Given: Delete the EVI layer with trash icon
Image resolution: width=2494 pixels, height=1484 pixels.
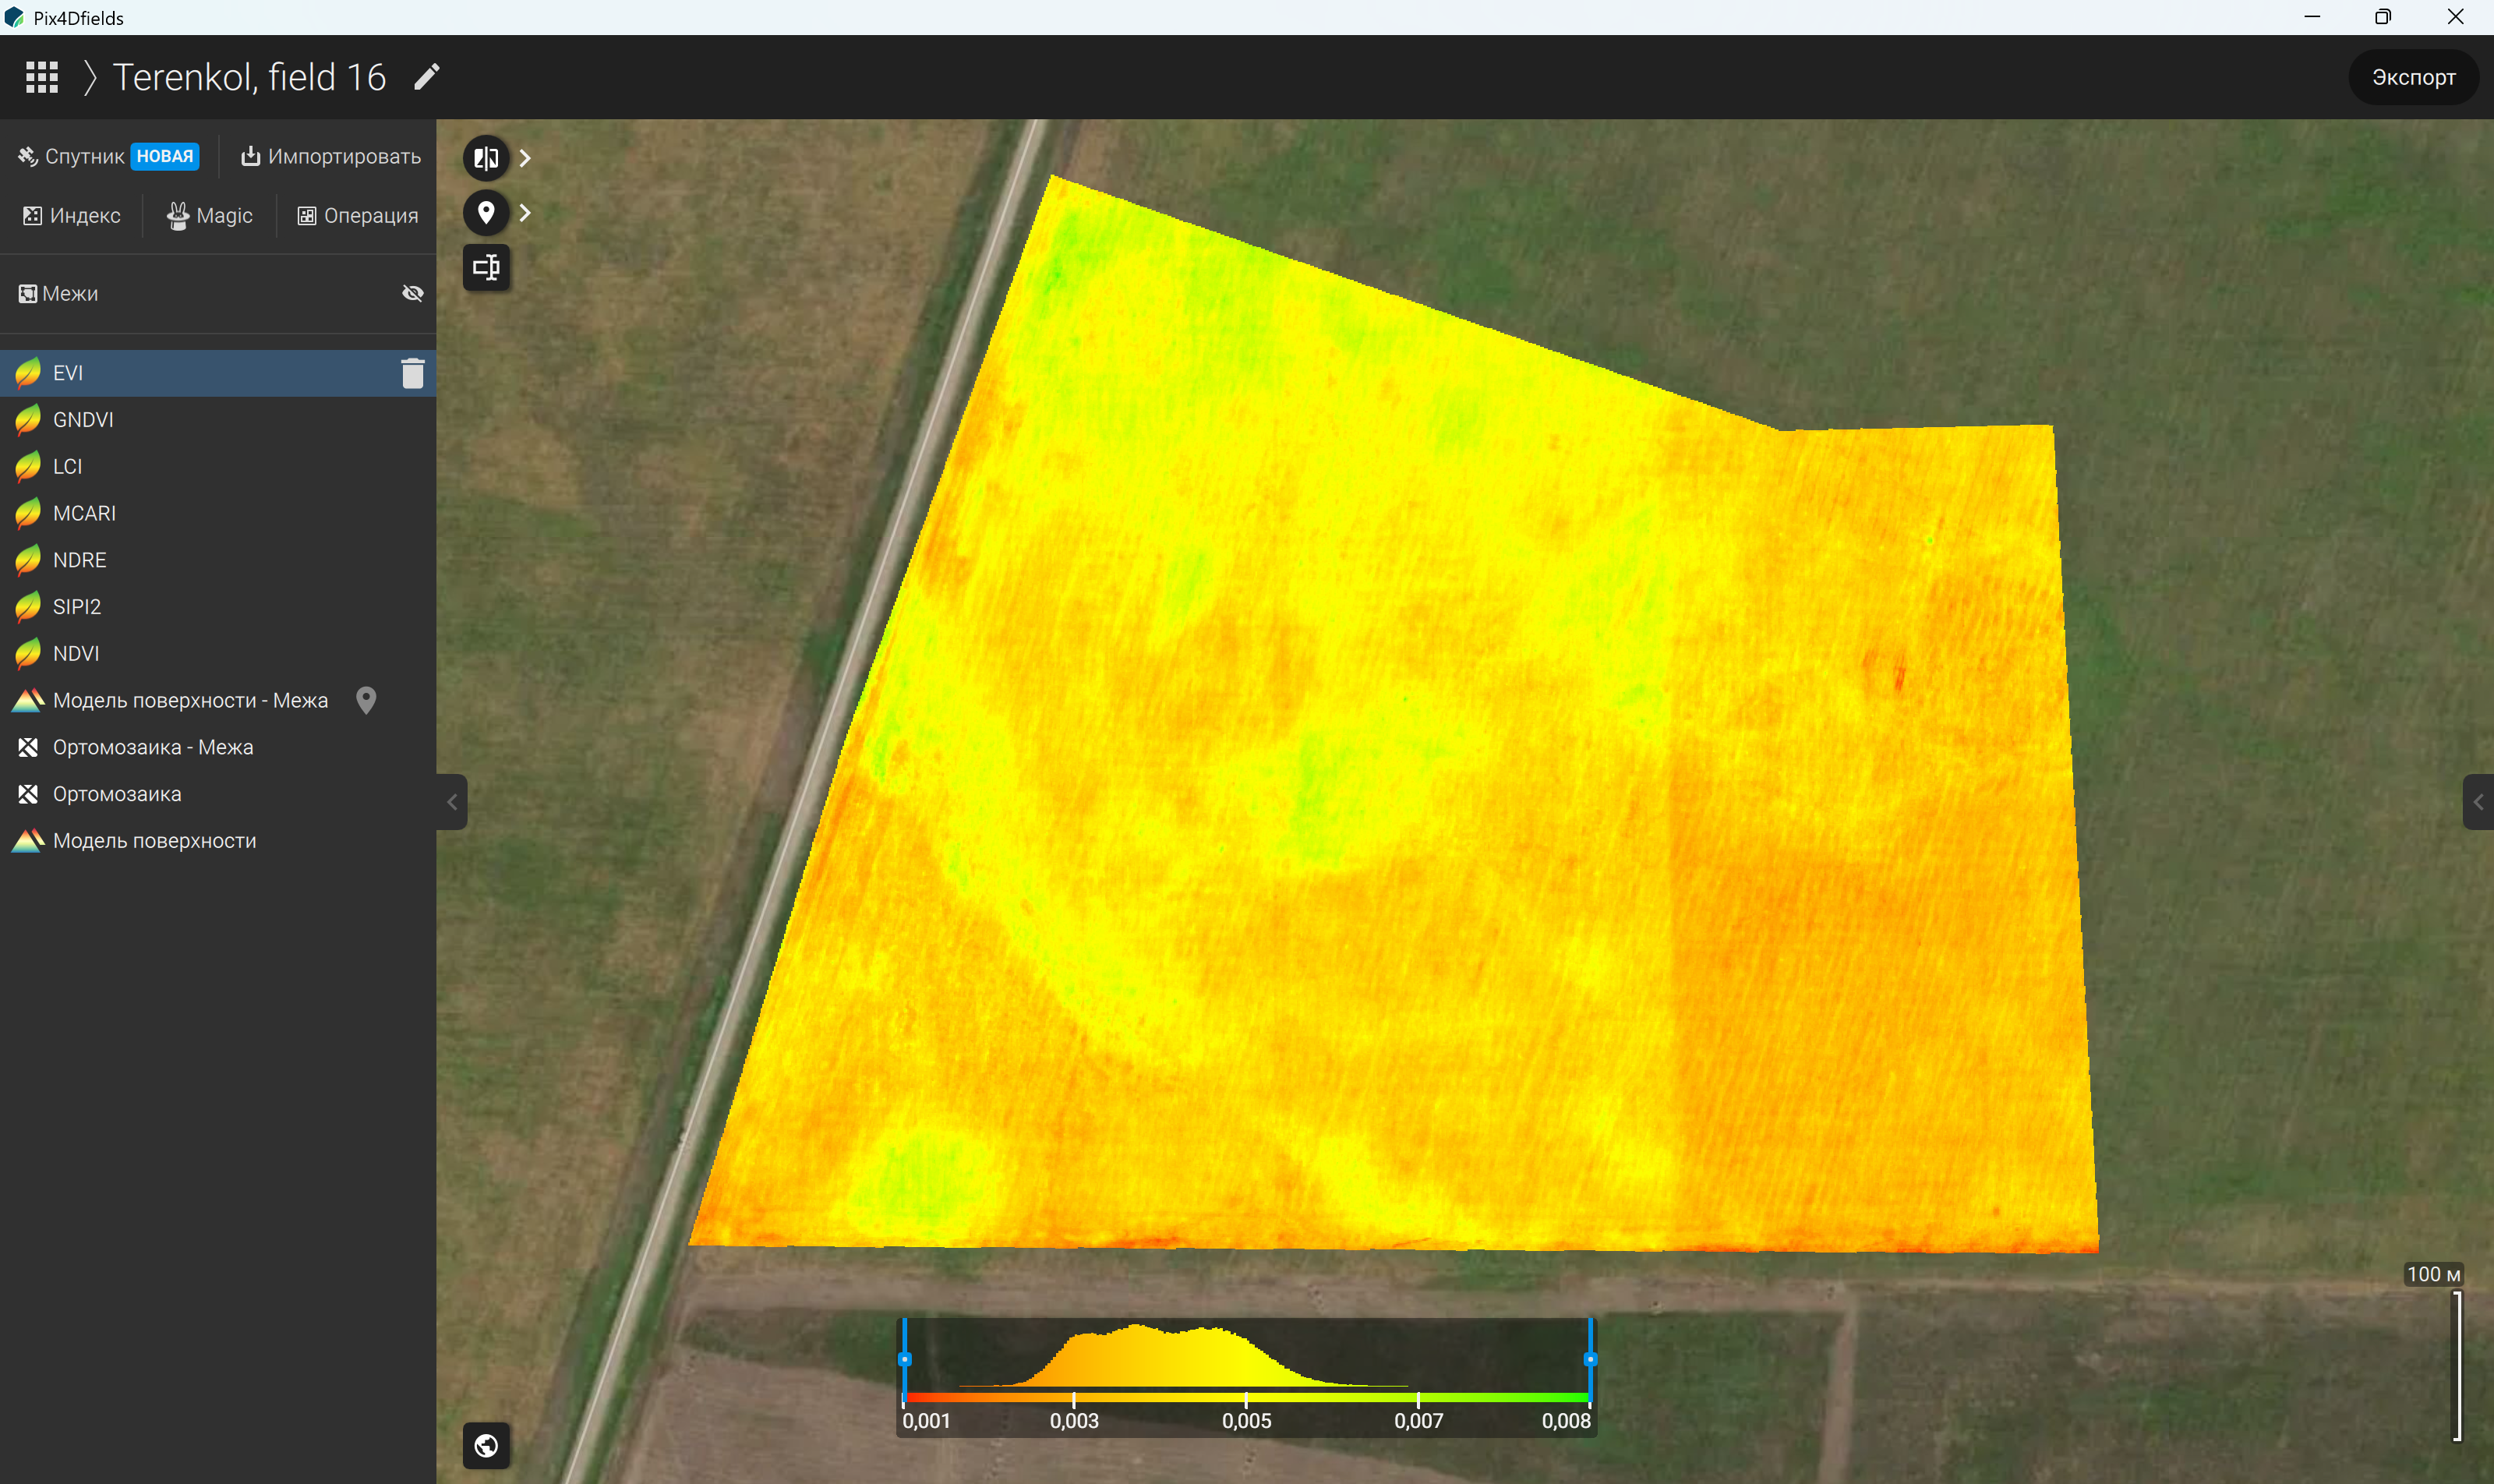Looking at the screenshot, I should point(412,373).
